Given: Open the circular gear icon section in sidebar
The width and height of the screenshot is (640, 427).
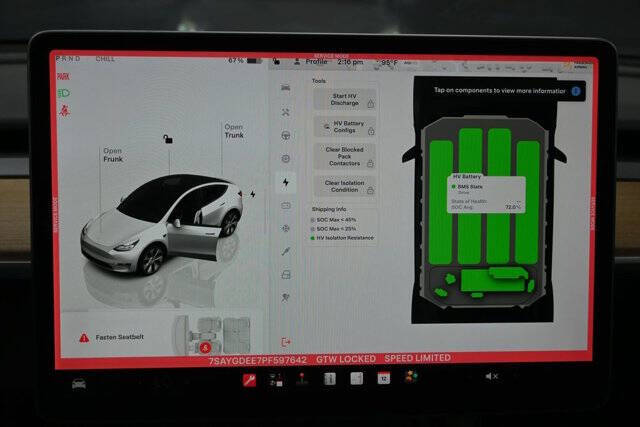Looking at the screenshot, I should pos(286,158).
